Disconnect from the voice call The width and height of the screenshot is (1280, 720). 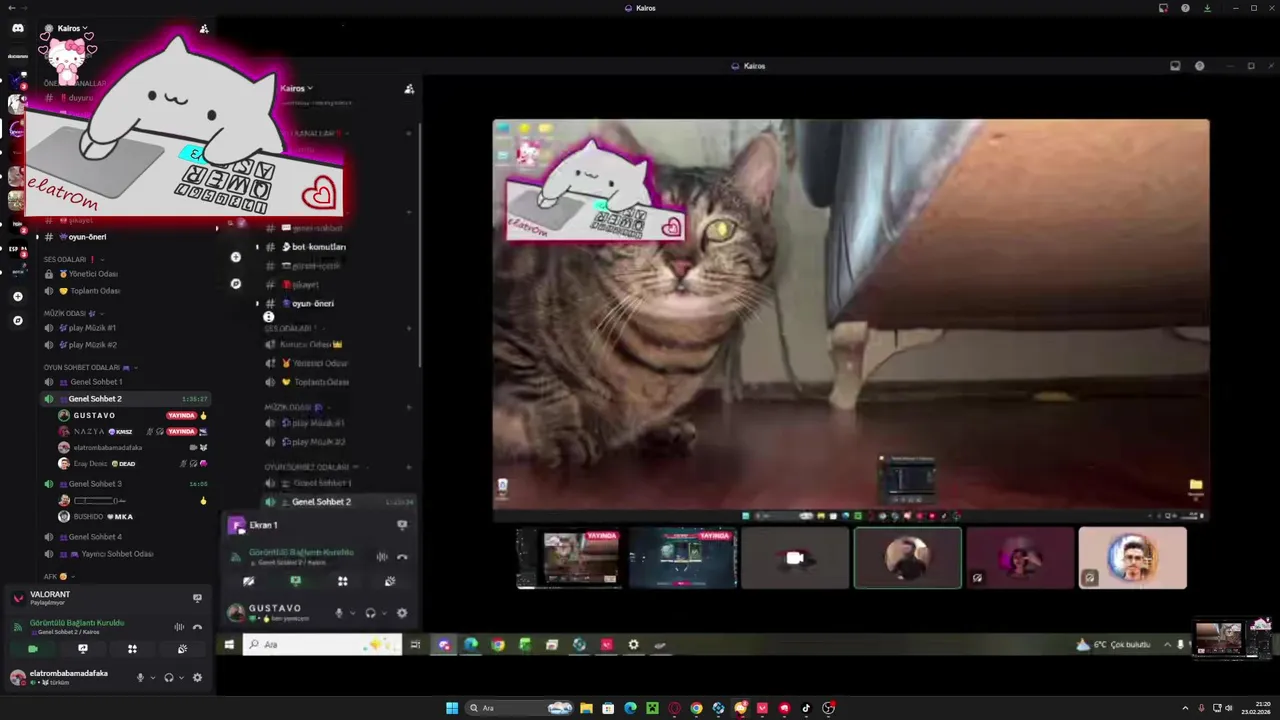pyautogui.click(x=197, y=627)
